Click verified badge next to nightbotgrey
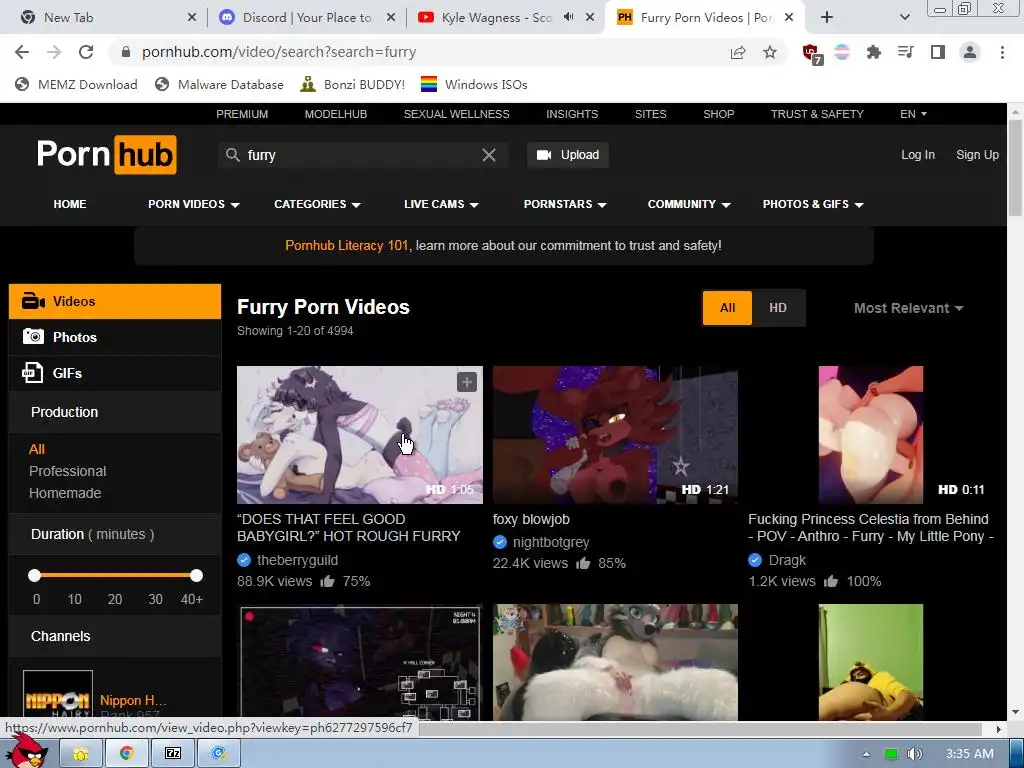Image resolution: width=1024 pixels, height=768 pixels. click(x=500, y=542)
